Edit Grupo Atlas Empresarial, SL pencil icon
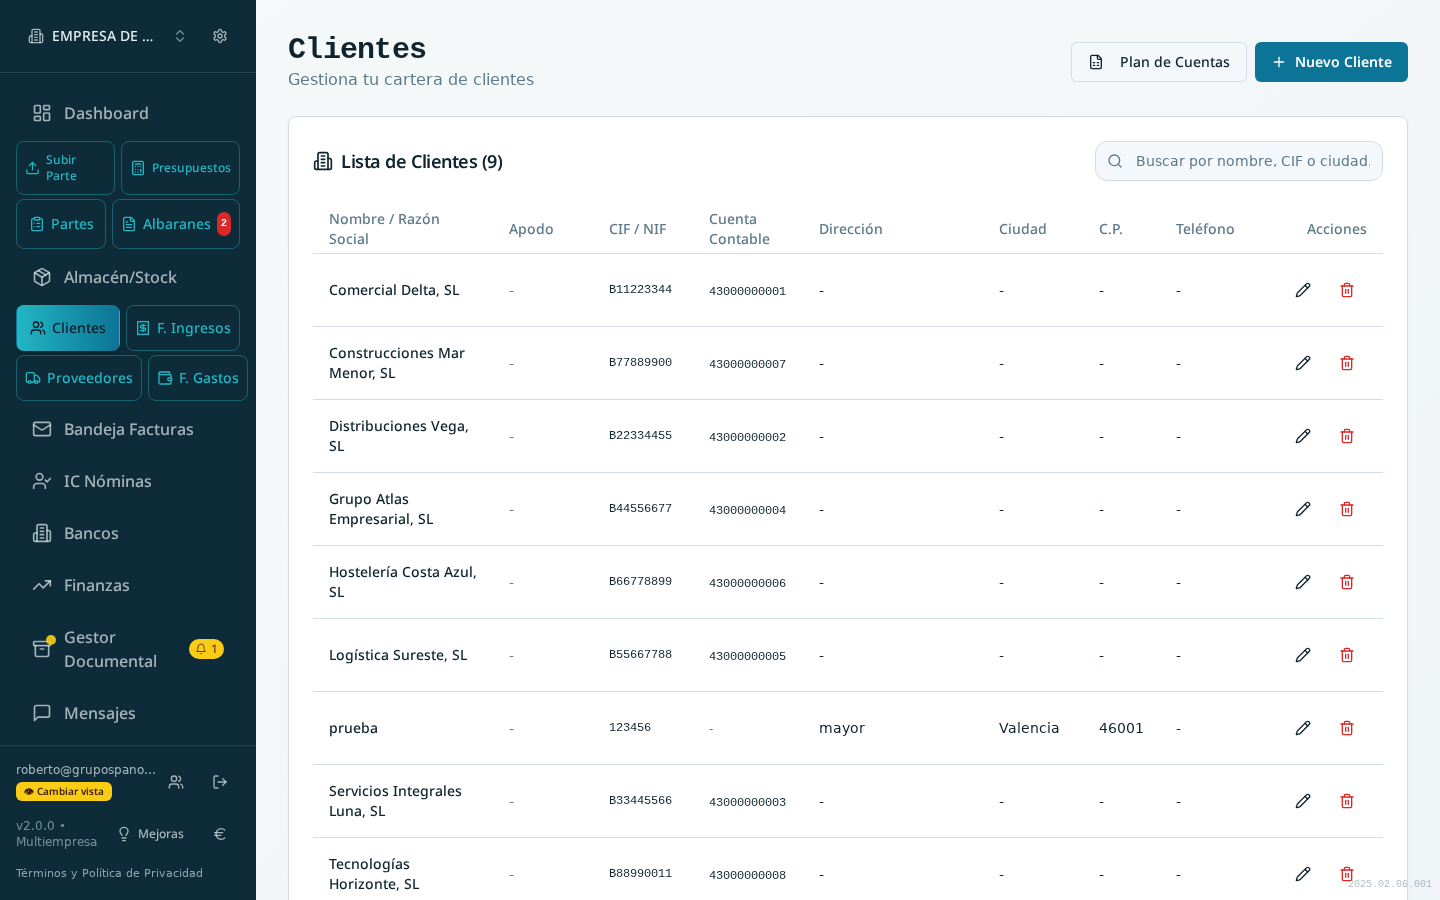Viewport: 1440px width, 900px height. tap(1303, 509)
